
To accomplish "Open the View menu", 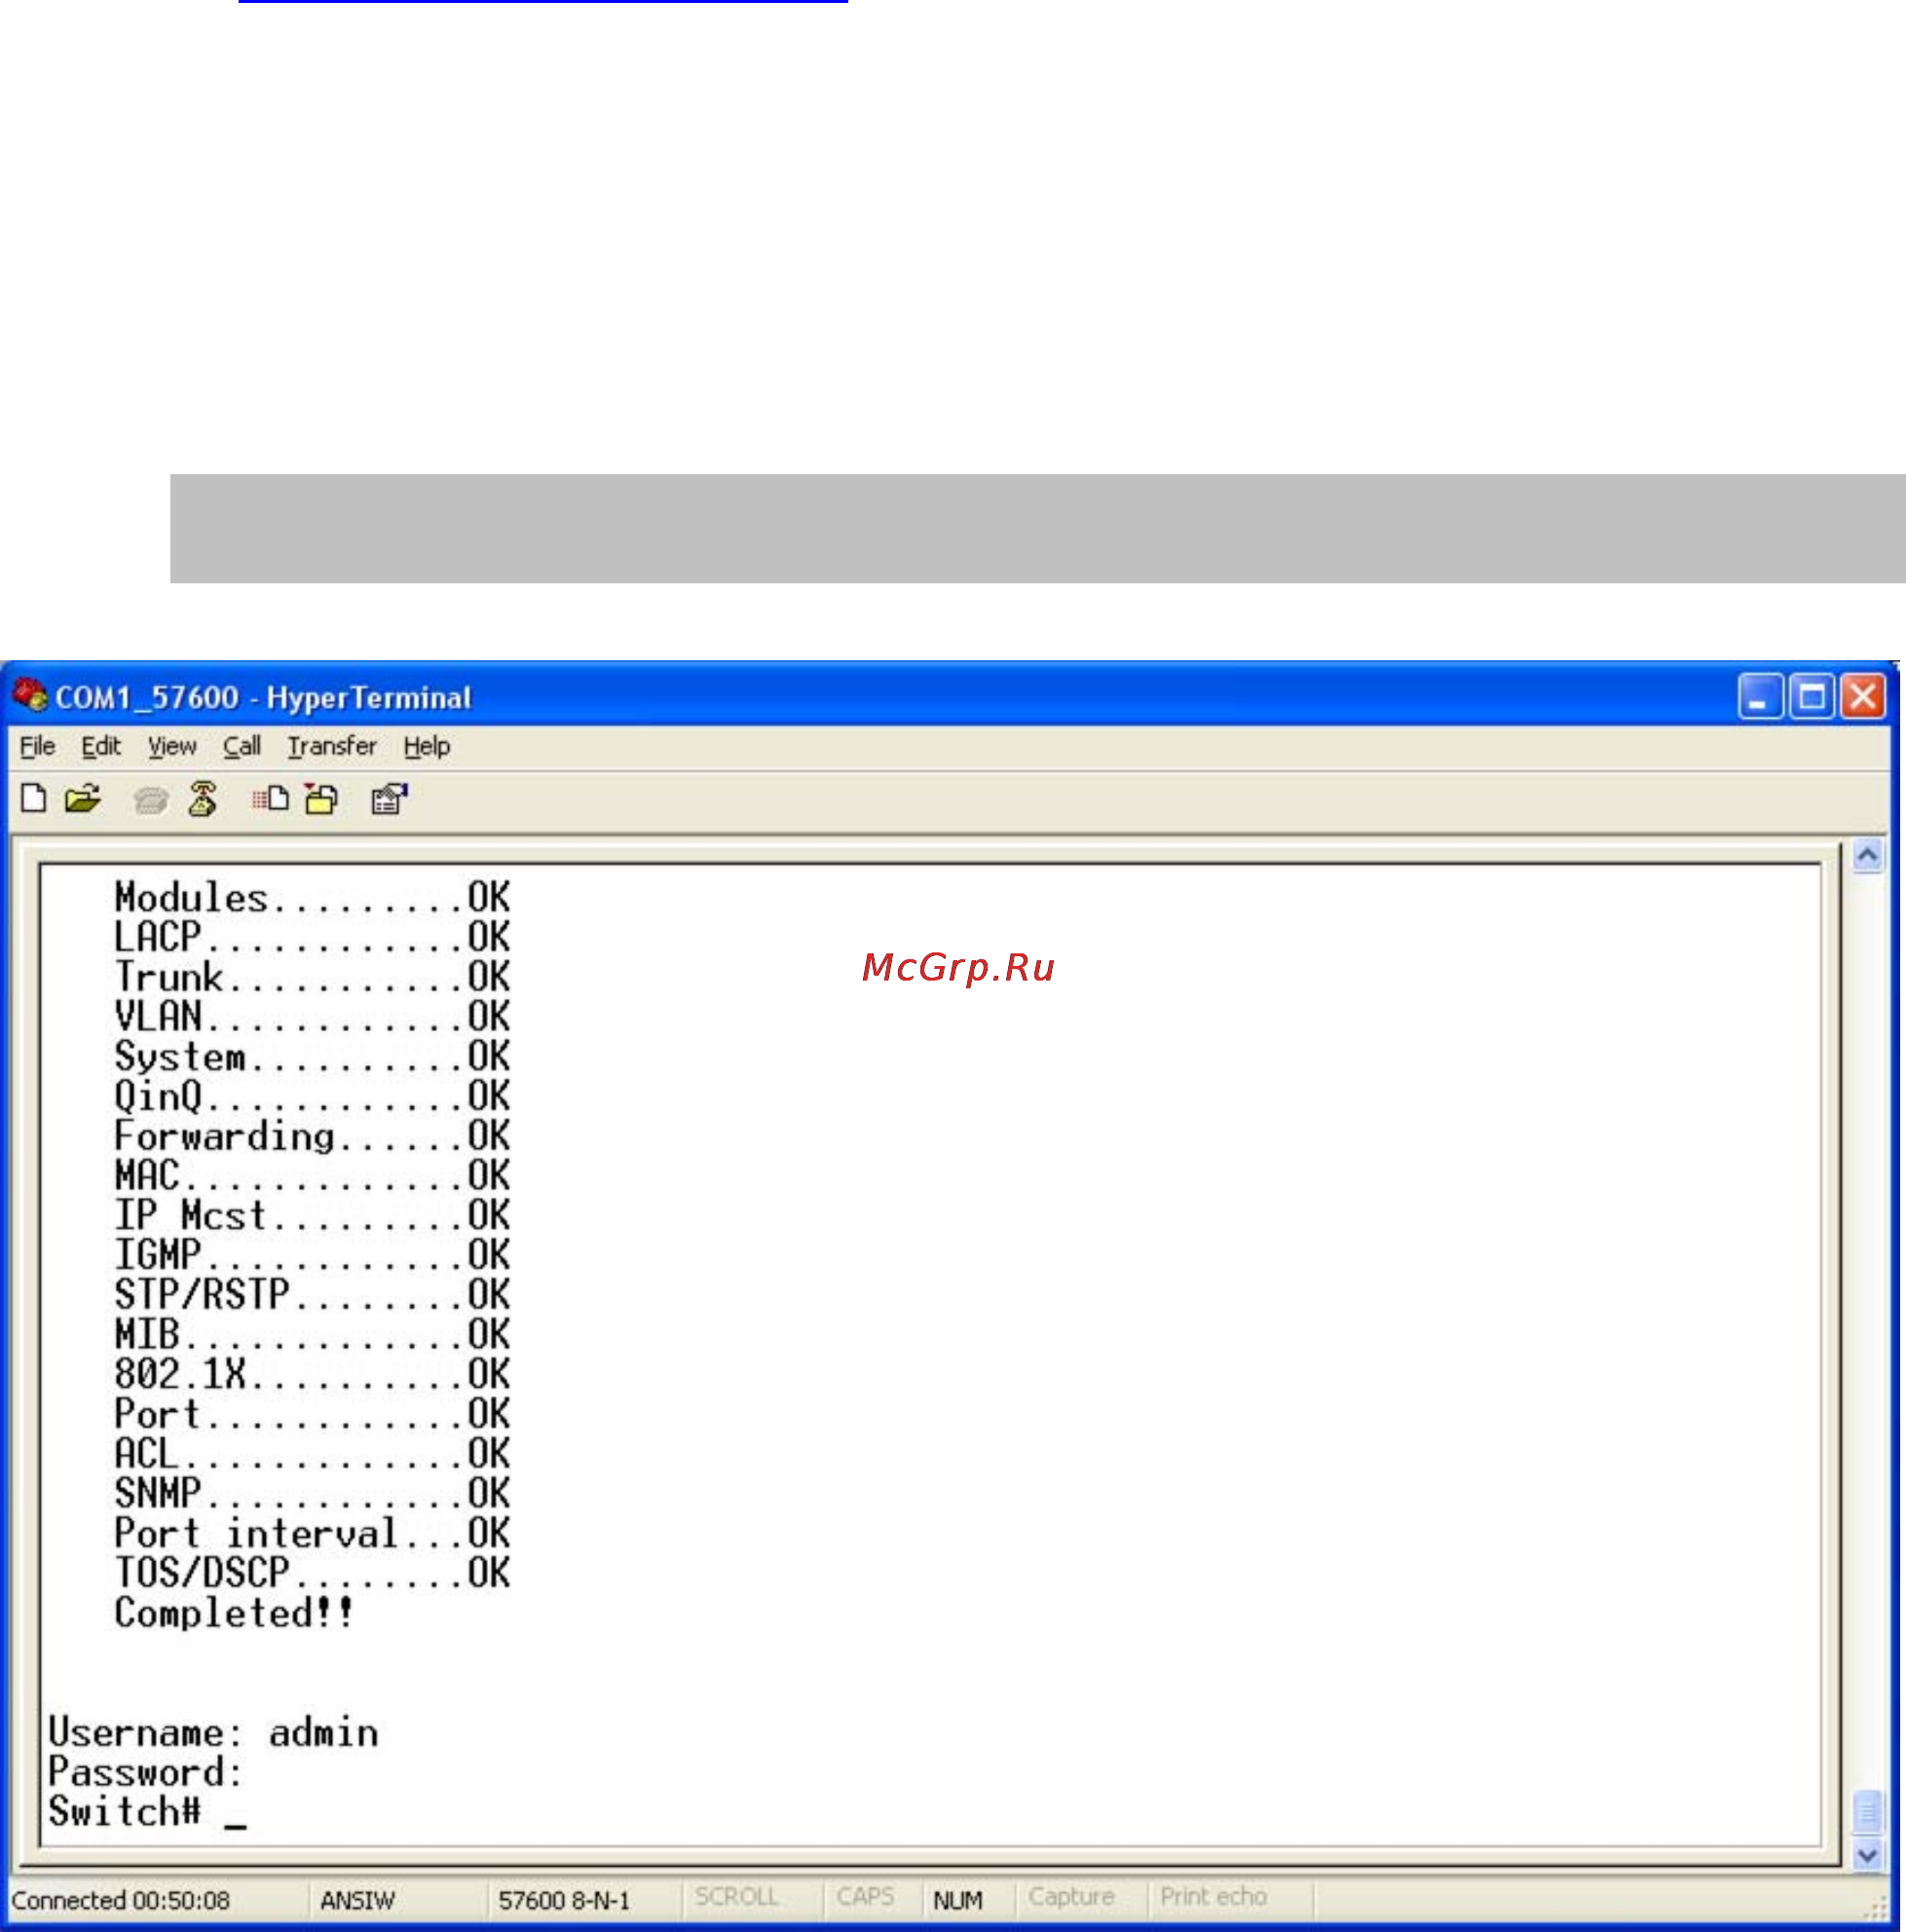I will point(172,746).
